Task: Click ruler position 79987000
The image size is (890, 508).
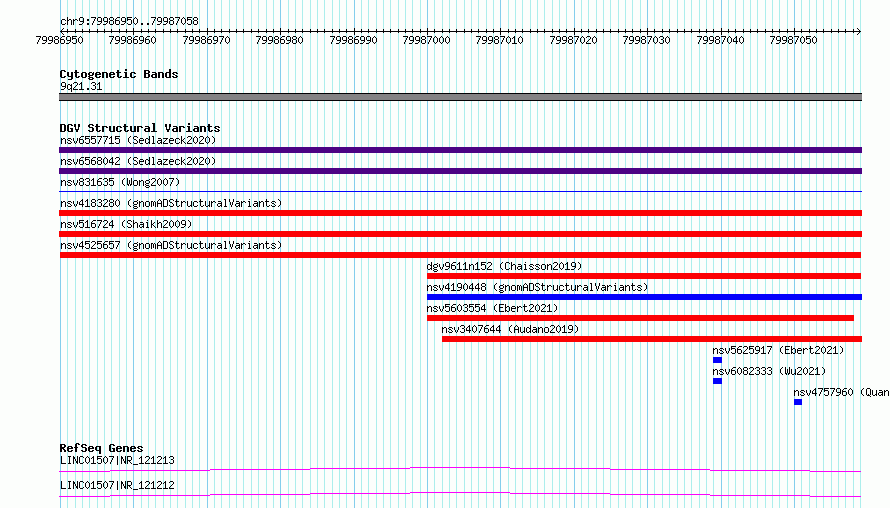Action: [426, 40]
